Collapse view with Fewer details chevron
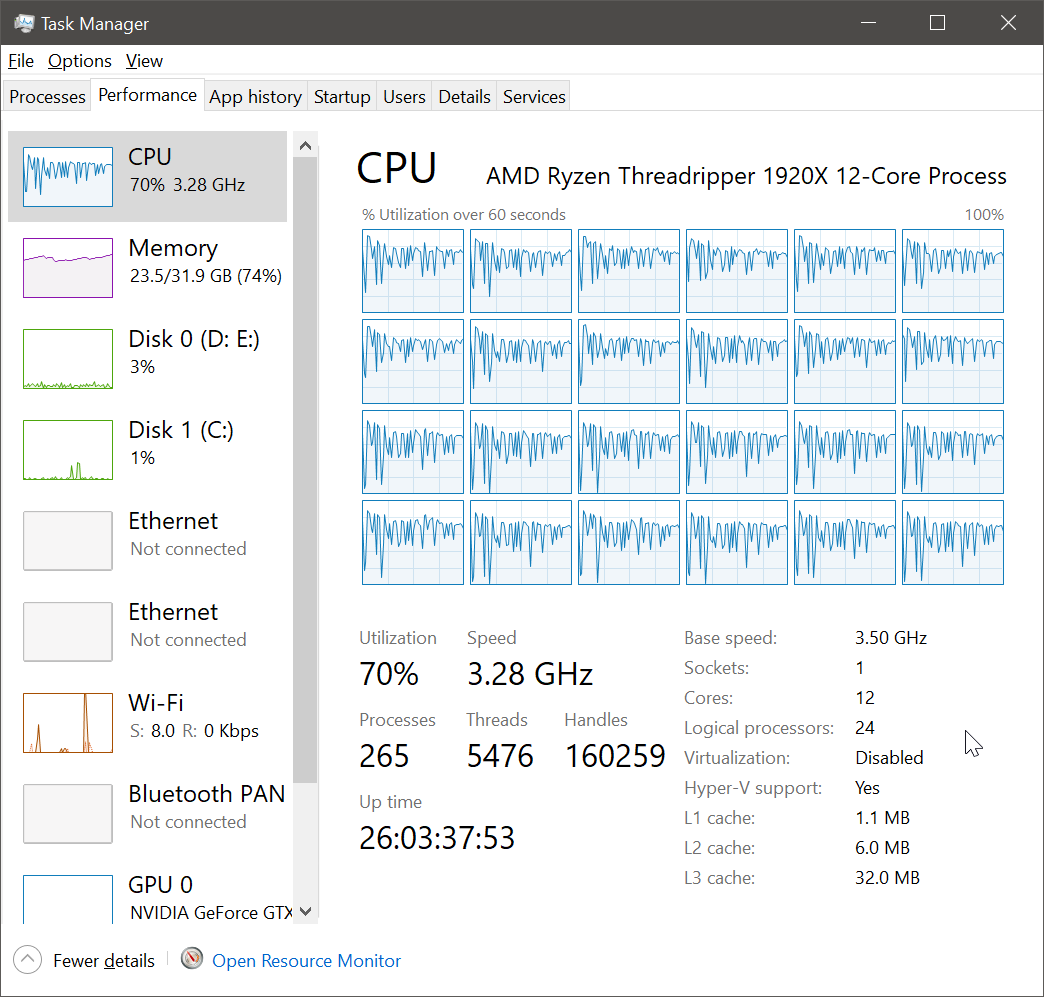 coord(28,960)
